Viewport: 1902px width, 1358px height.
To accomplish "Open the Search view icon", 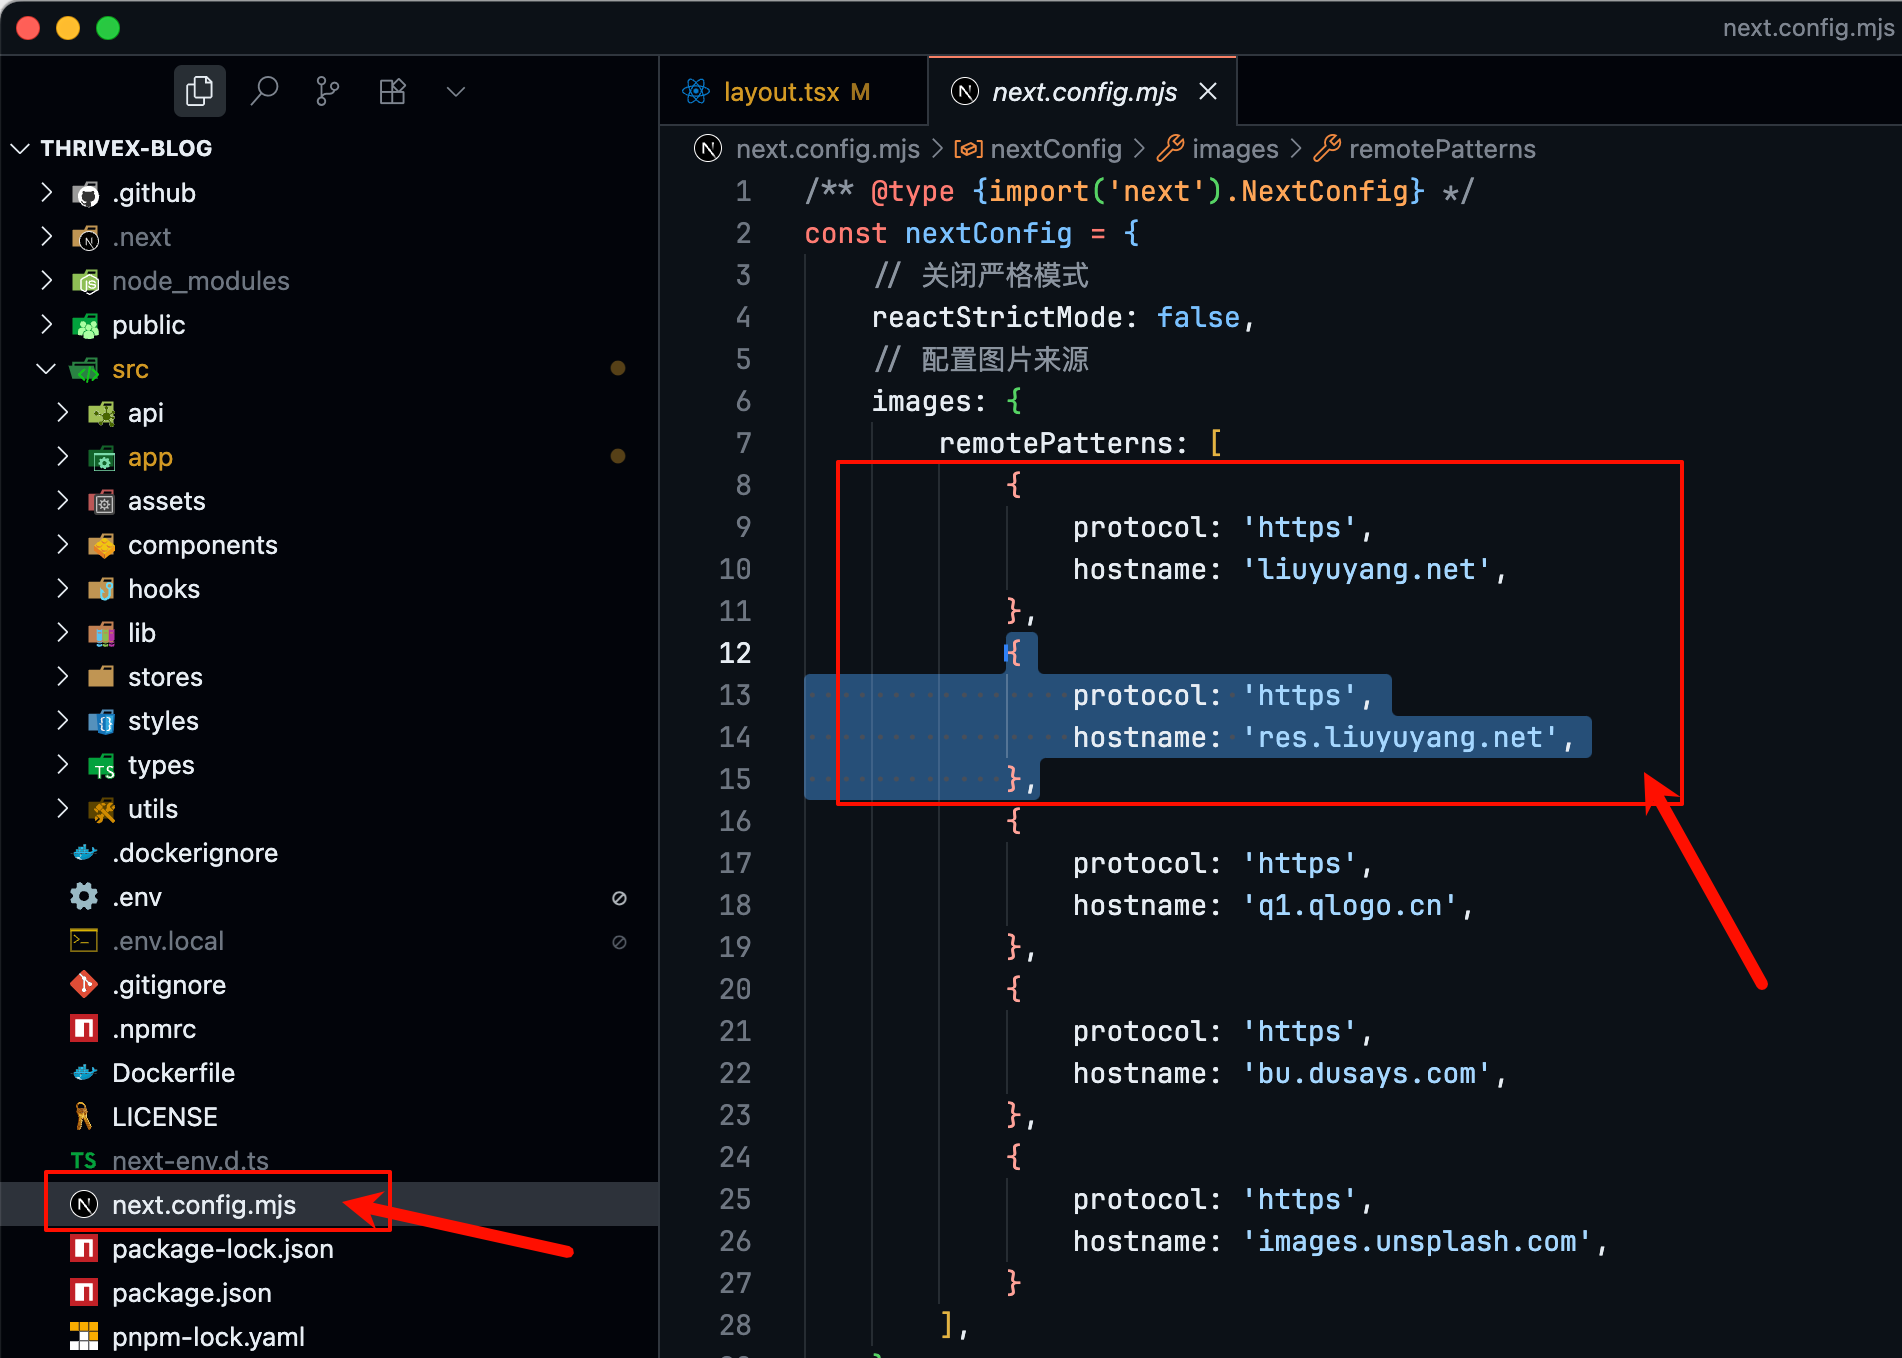I will (264, 92).
